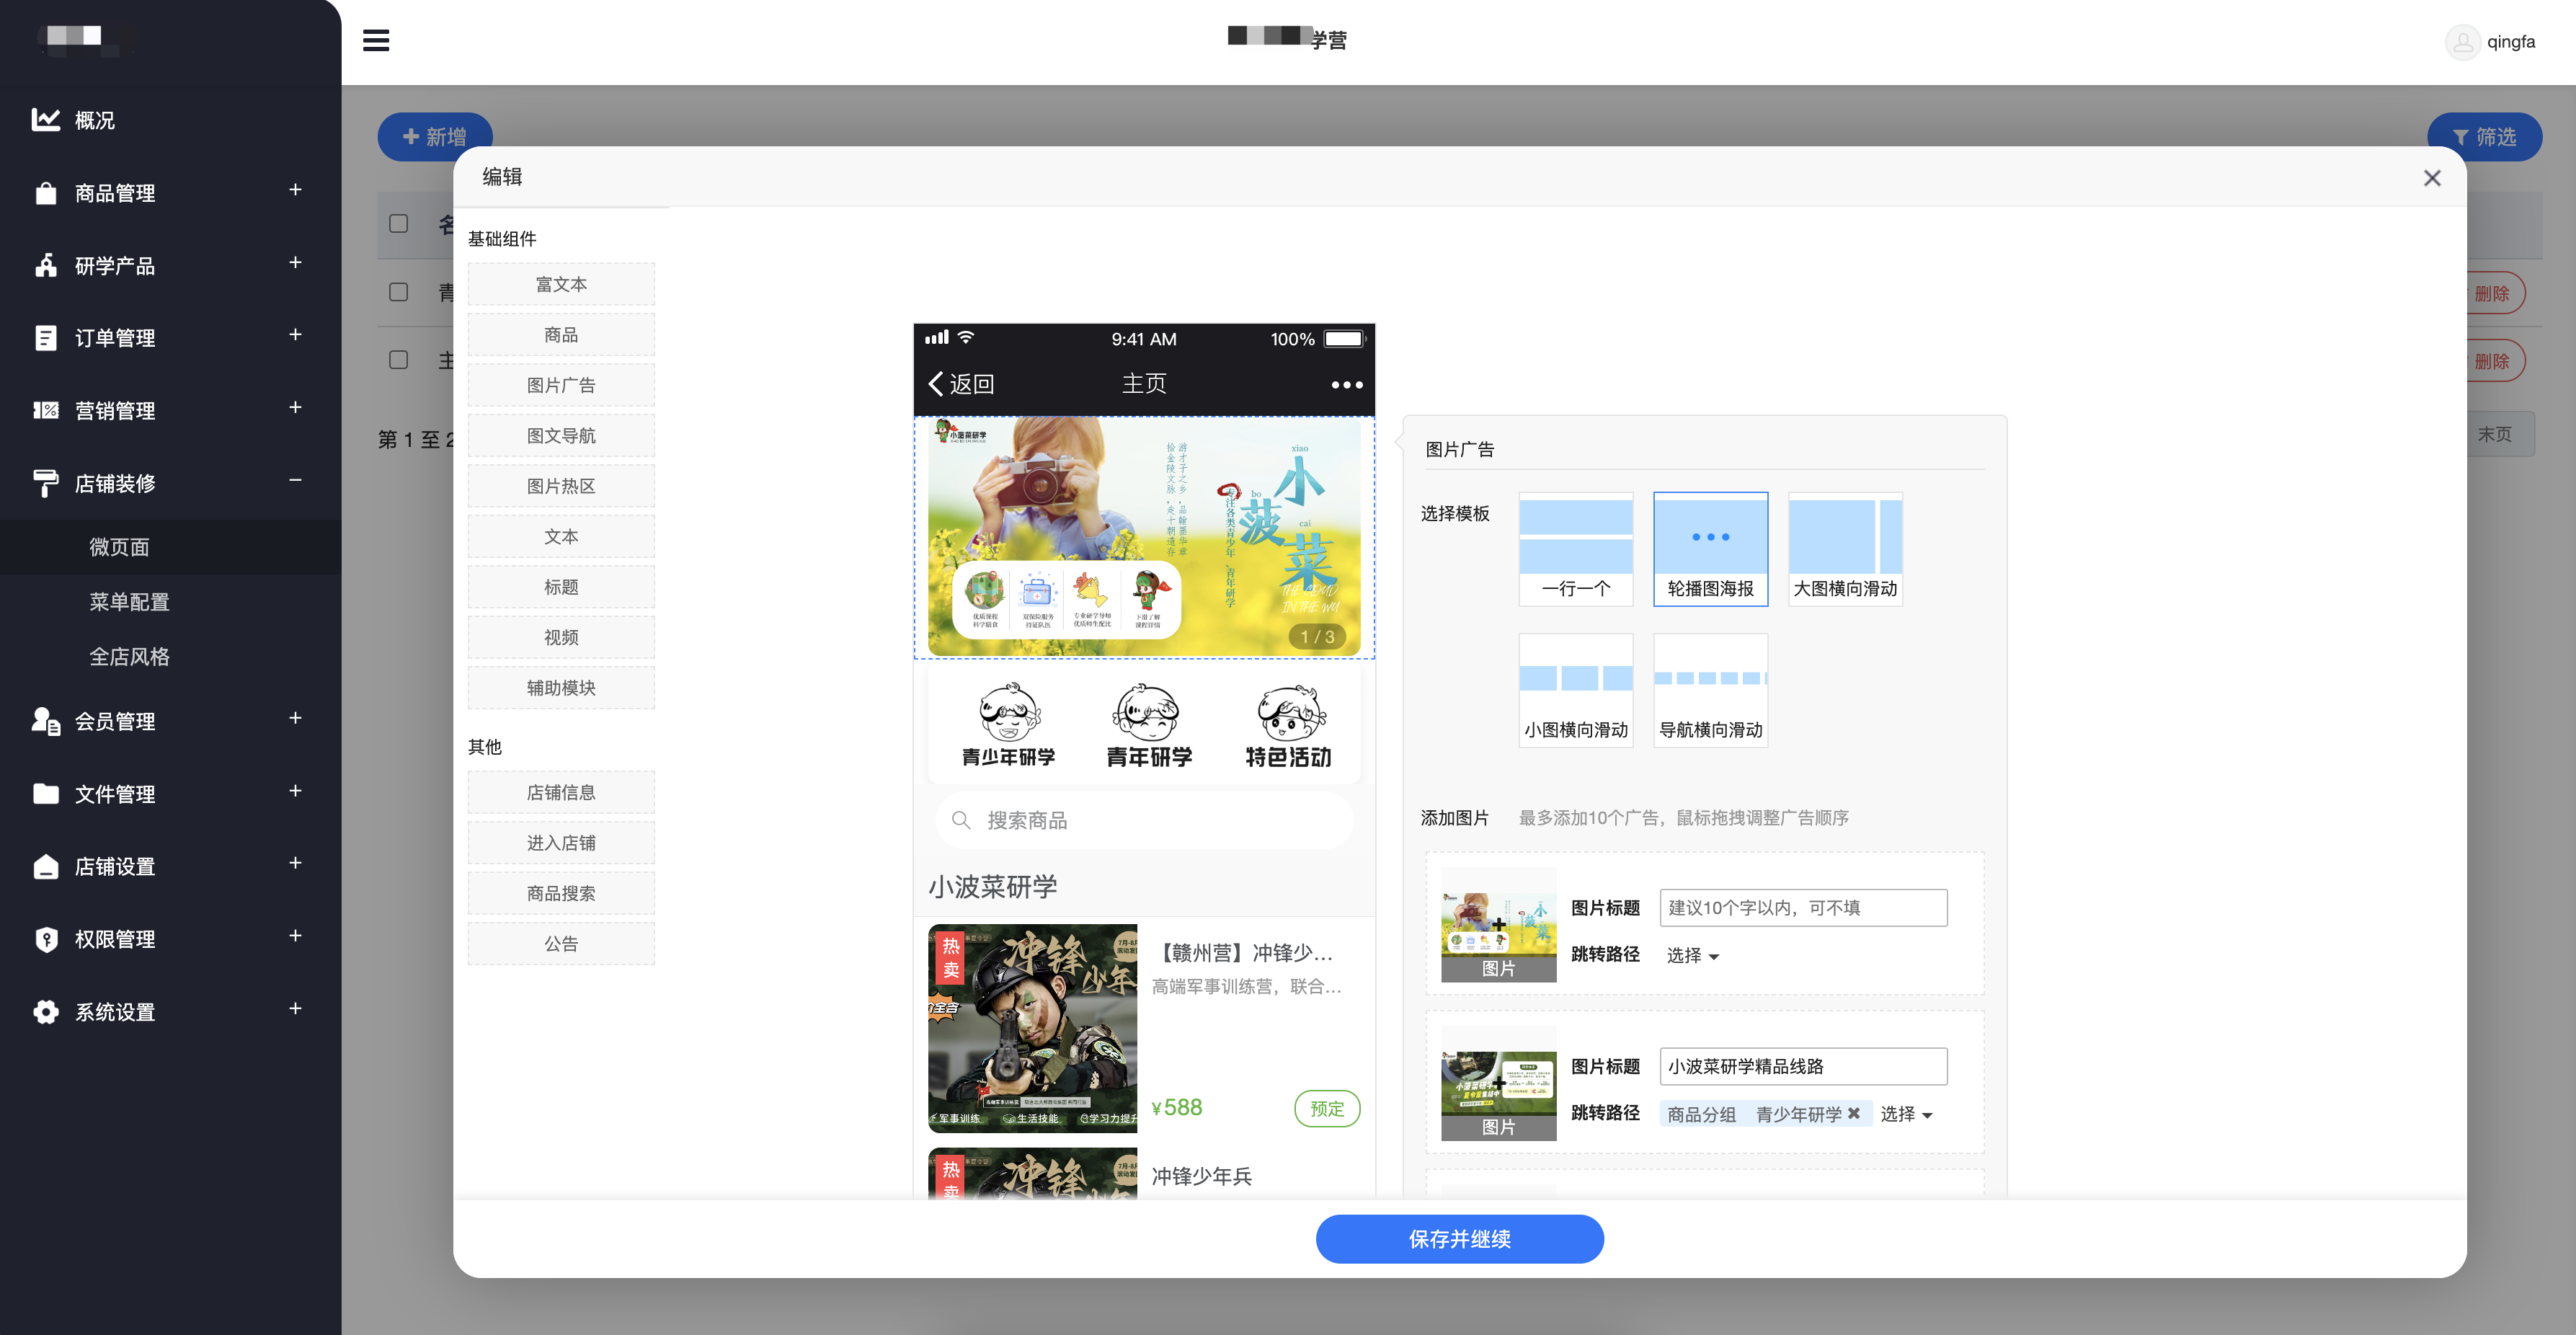2576x1335 pixels.
Task: Expand the 订单管理 menu plus sign
Action: coord(295,335)
